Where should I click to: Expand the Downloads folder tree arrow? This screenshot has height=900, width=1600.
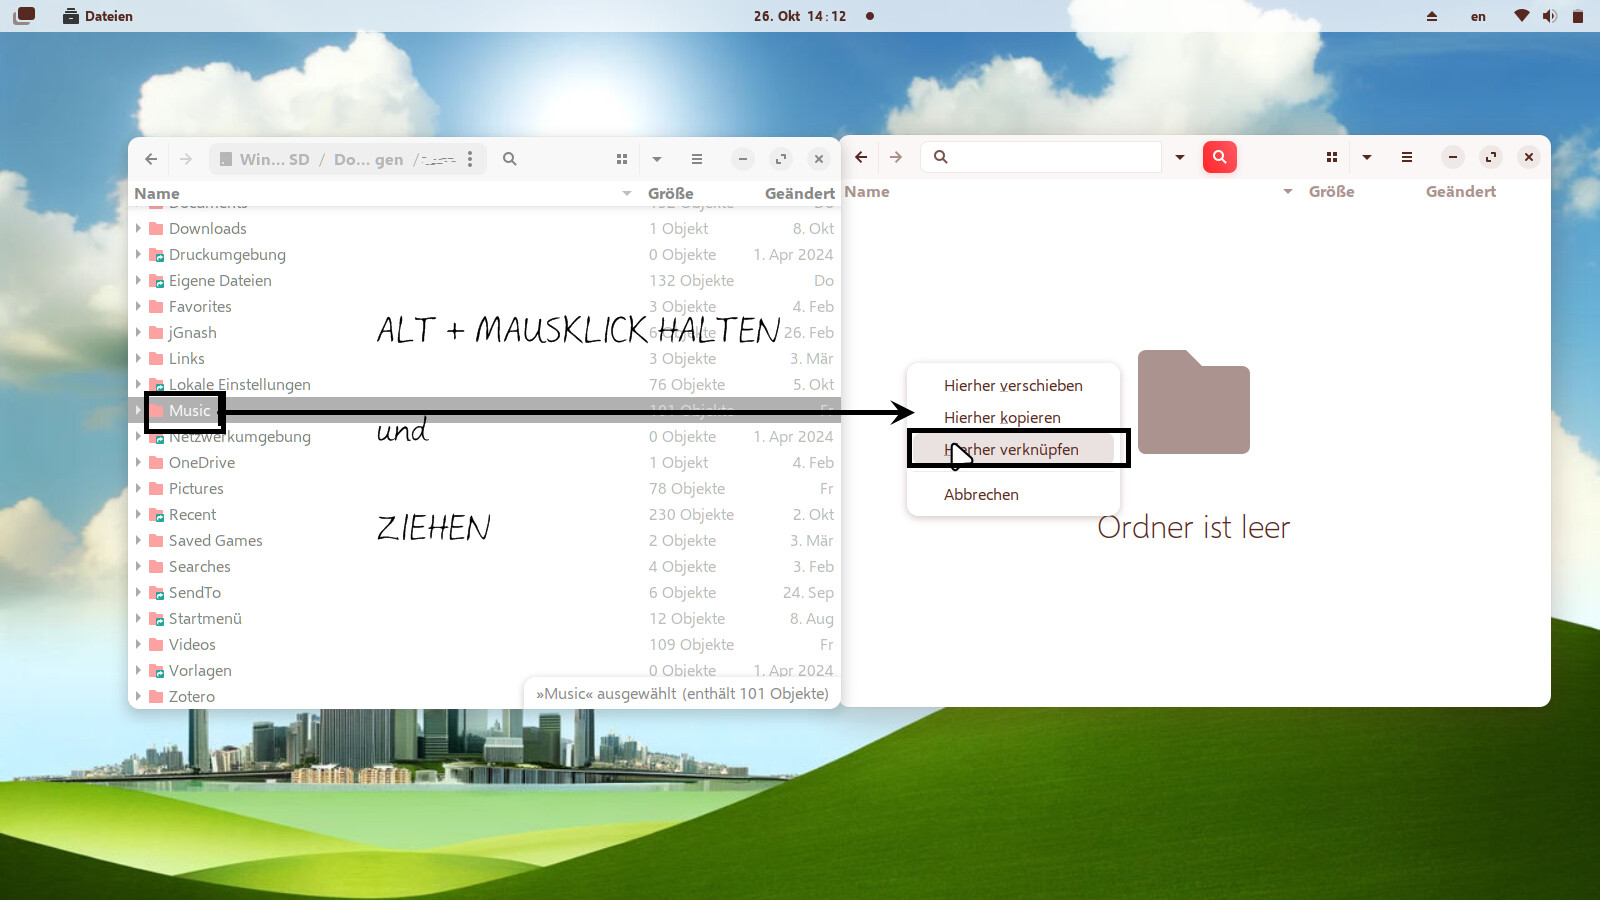tap(139, 229)
